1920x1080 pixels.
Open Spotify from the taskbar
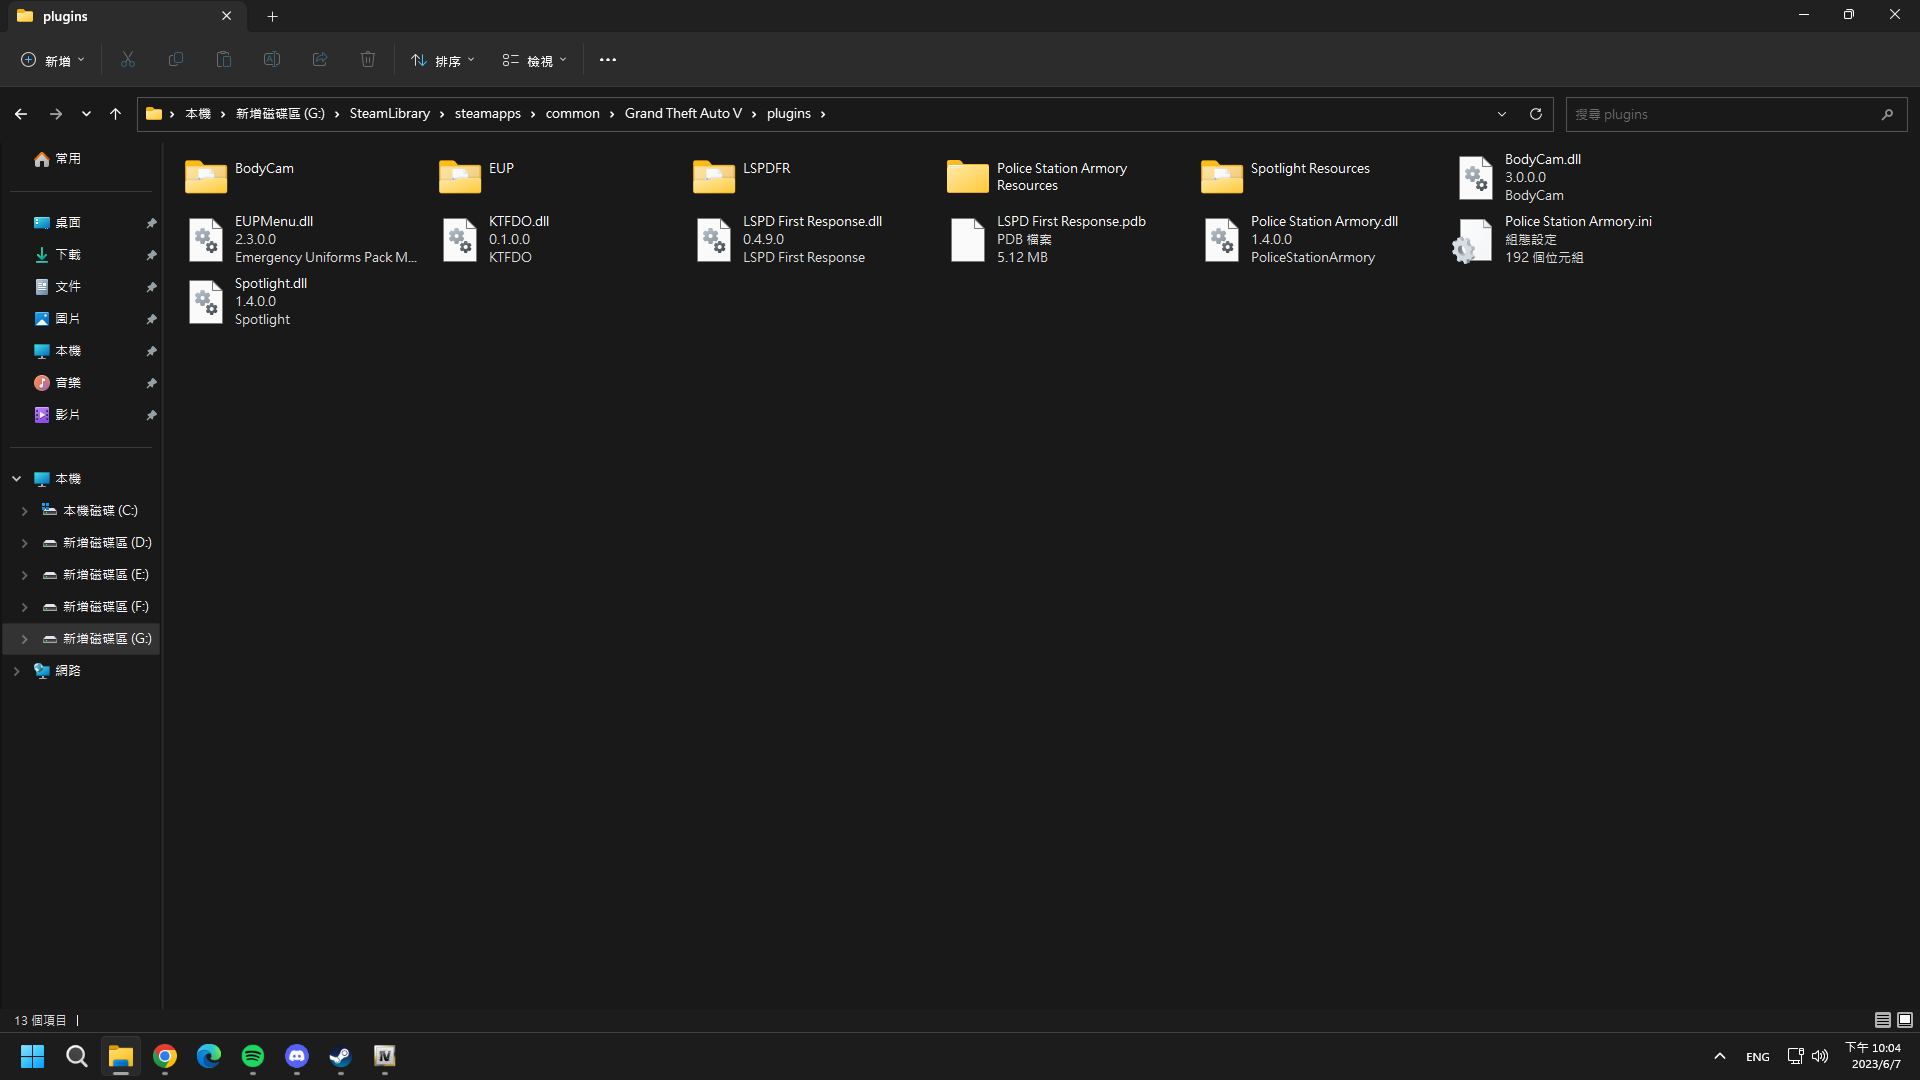click(253, 1056)
